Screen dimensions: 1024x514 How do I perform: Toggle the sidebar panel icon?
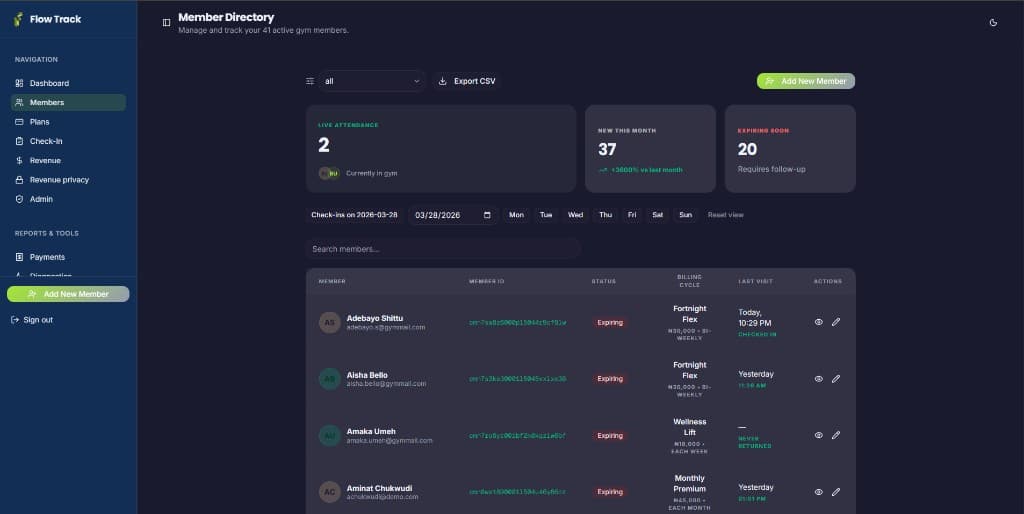click(x=167, y=22)
